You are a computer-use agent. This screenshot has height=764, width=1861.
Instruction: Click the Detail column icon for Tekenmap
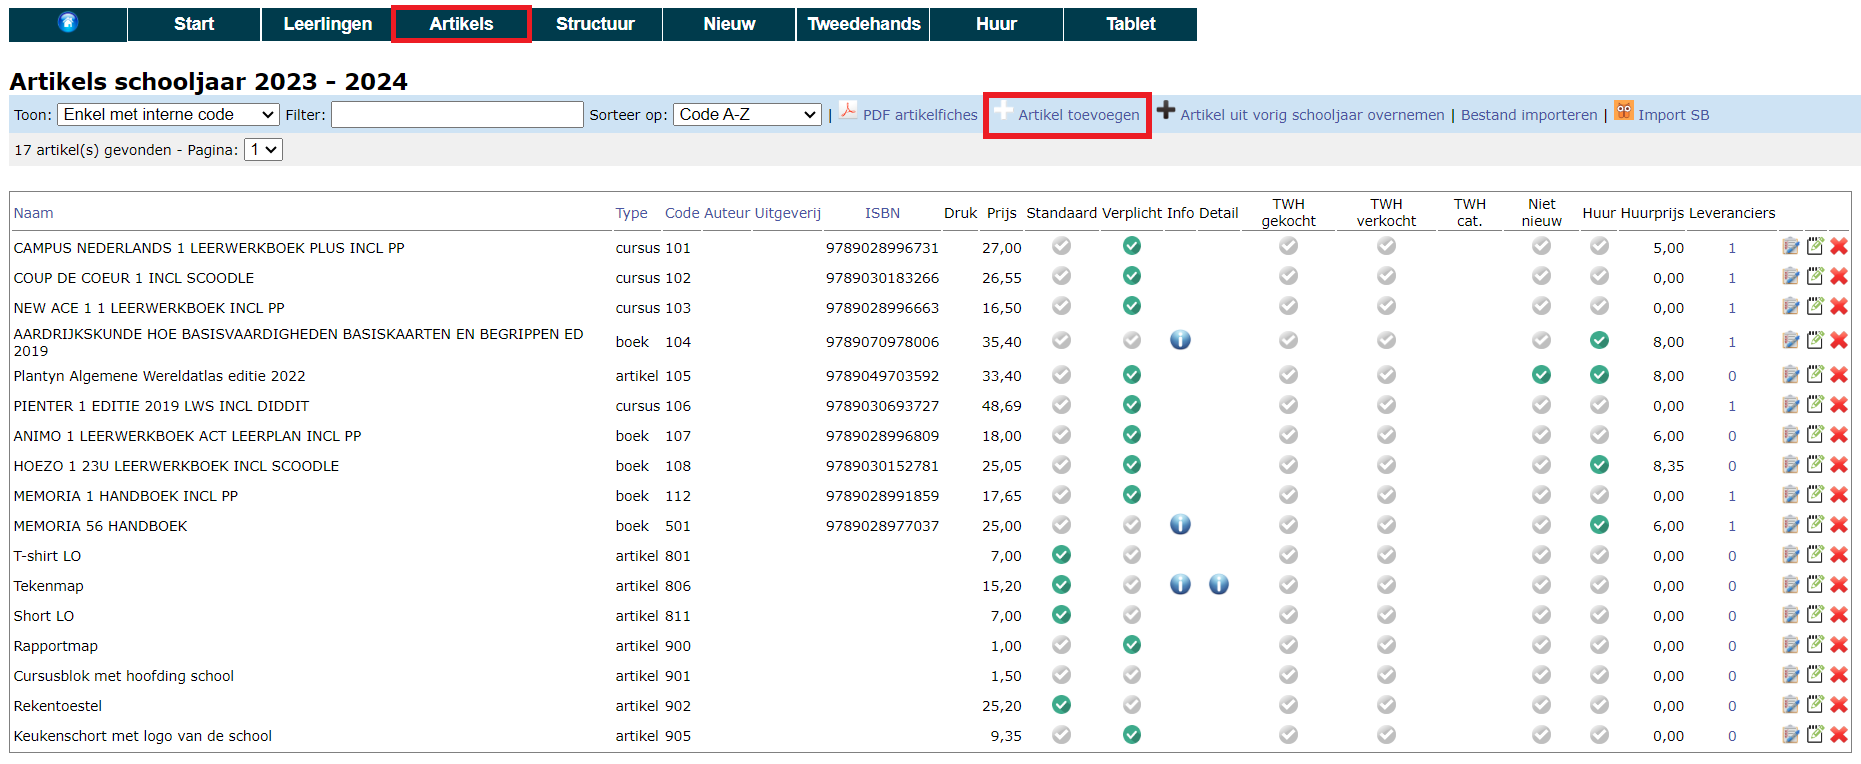pos(1218,584)
